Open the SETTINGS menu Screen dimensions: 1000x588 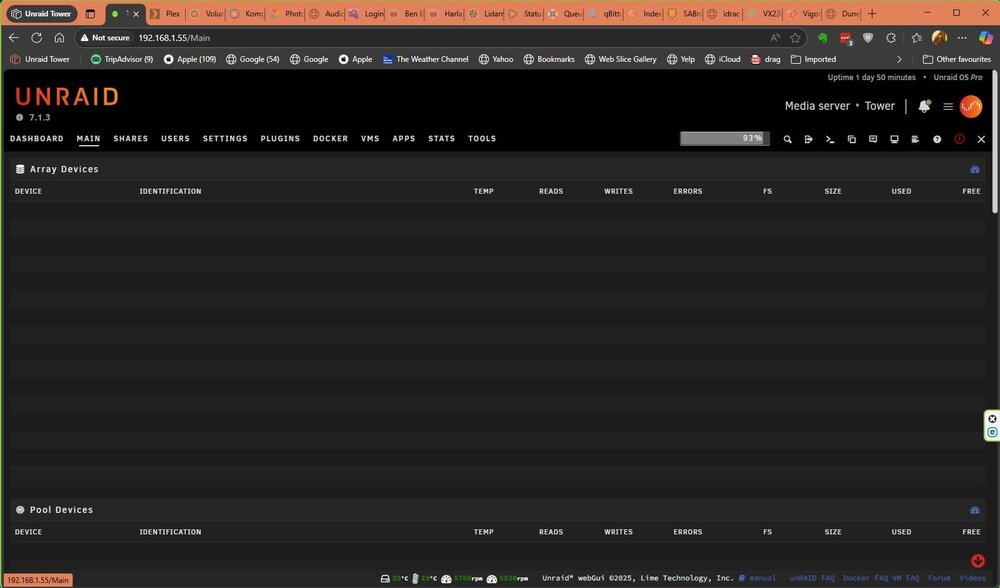click(x=225, y=138)
